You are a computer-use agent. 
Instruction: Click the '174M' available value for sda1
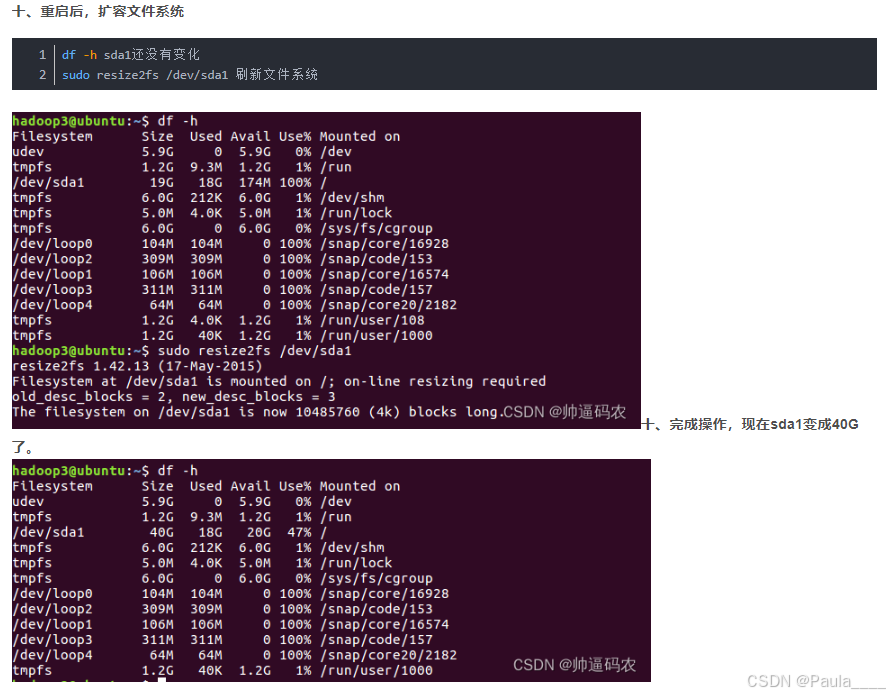(254, 182)
